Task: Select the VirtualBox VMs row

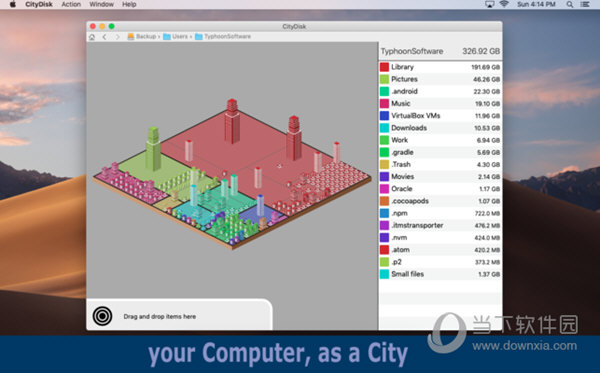Action: (440, 116)
